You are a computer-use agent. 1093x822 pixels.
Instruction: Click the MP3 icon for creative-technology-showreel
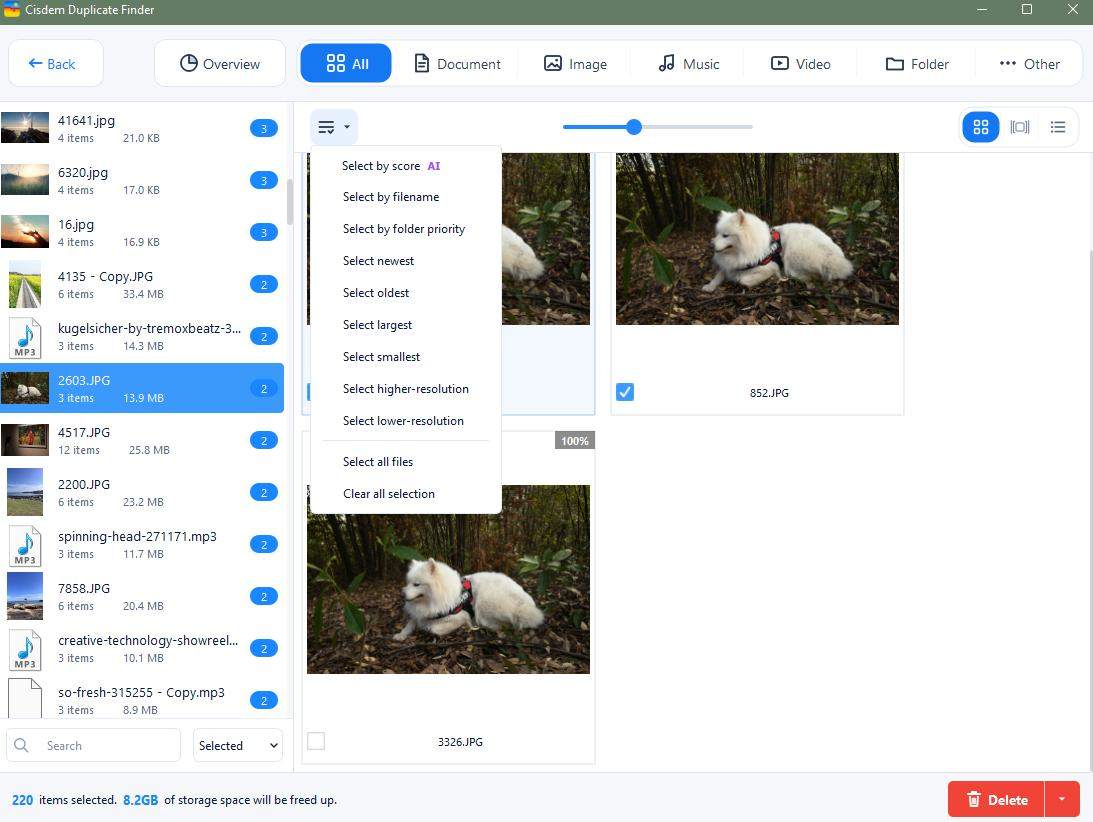25,649
